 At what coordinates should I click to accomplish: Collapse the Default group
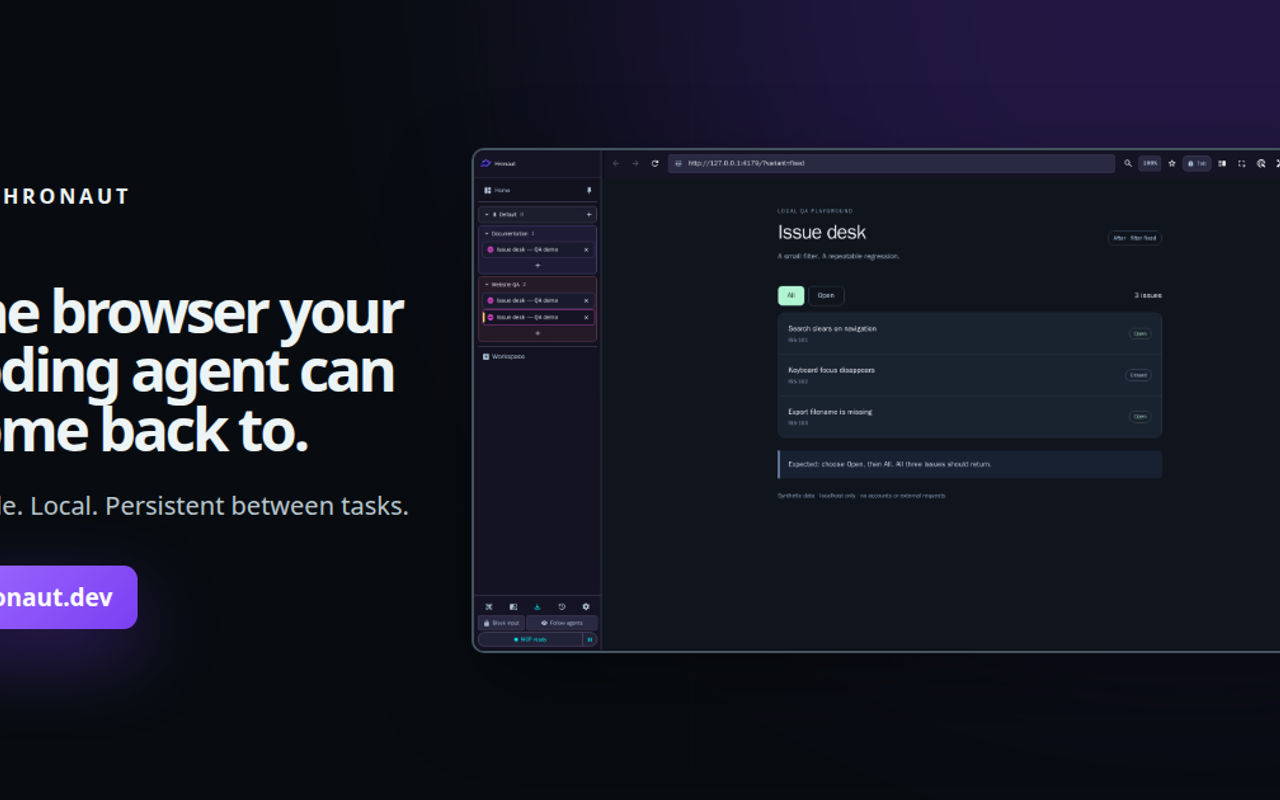pyautogui.click(x=487, y=214)
